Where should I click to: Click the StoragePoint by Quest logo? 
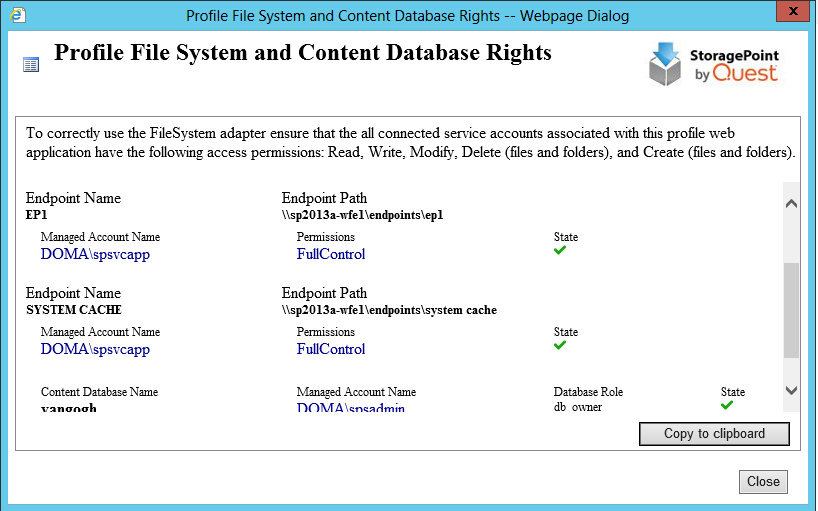pyautogui.click(x=712, y=64)
